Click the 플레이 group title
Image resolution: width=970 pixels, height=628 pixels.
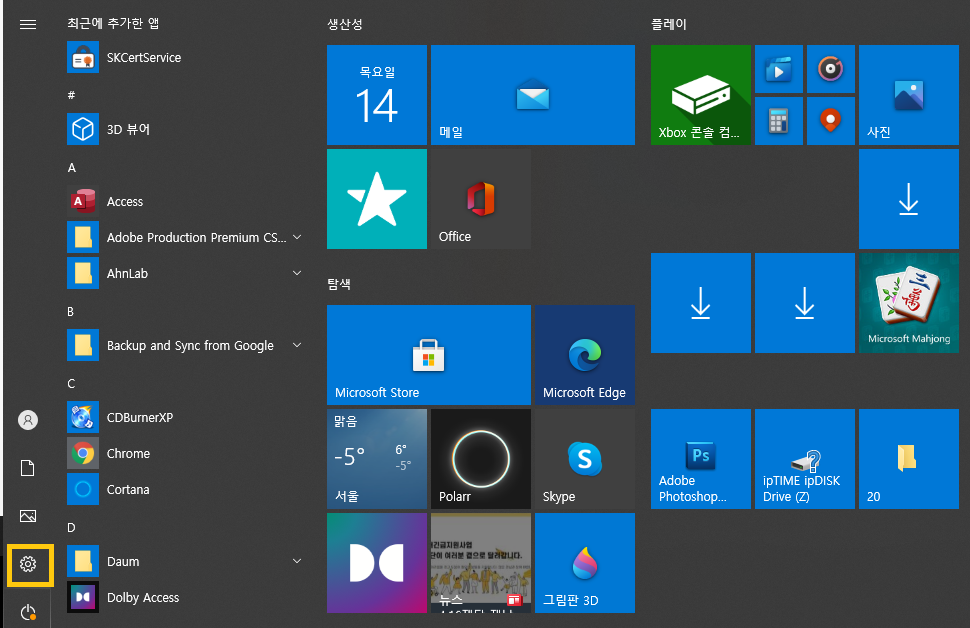[x=669, y=24]
